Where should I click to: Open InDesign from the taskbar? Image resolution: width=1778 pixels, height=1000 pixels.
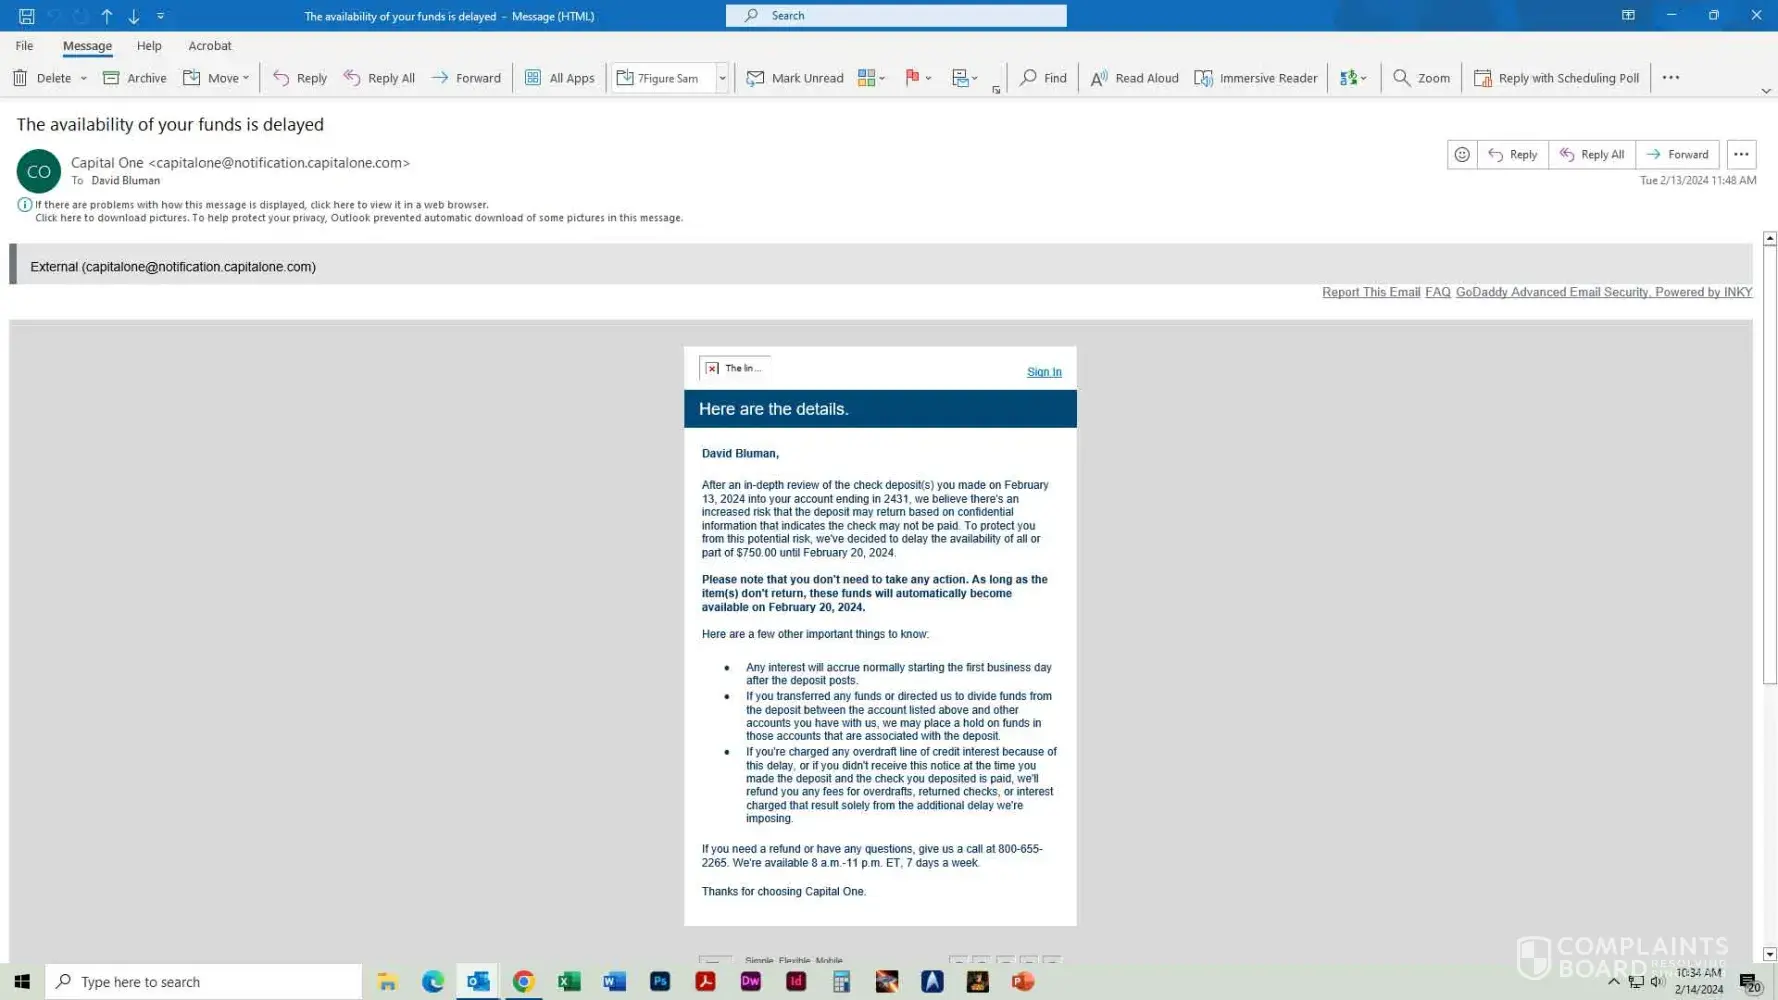796,982
